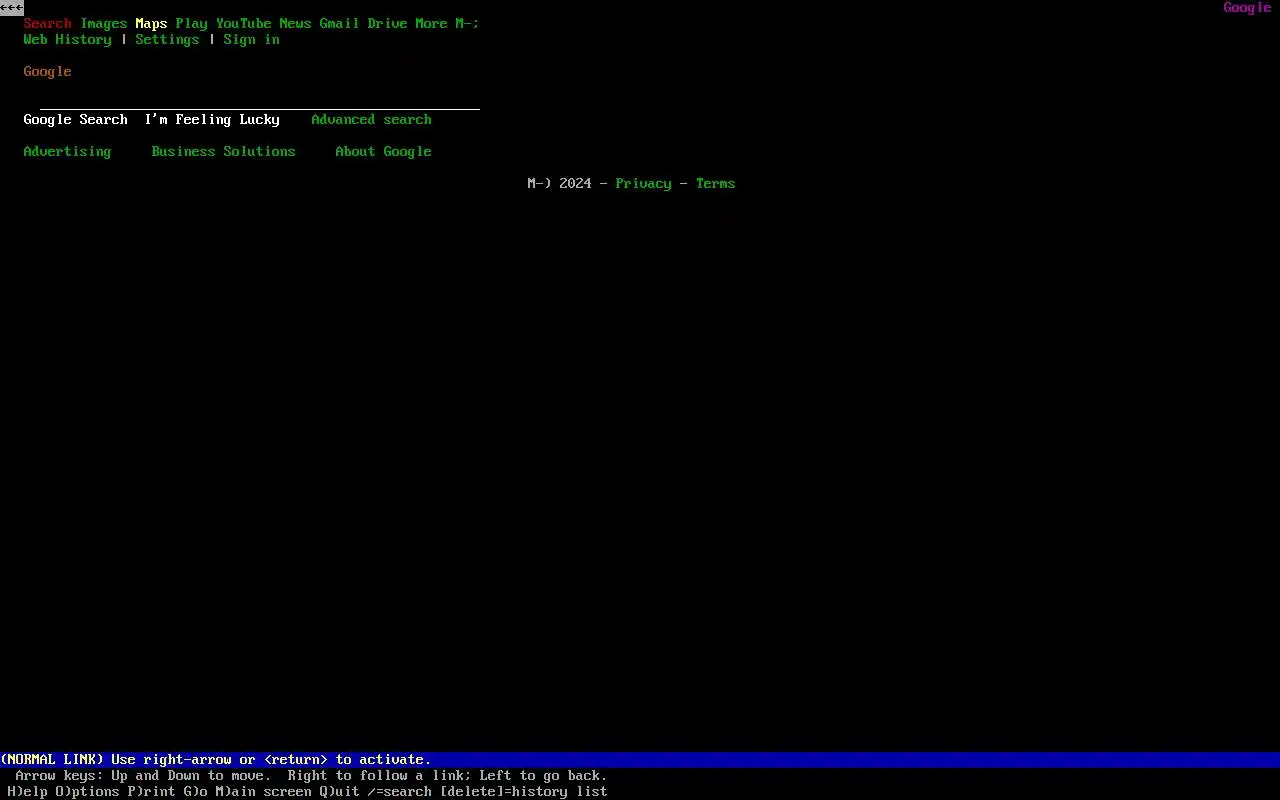Click the H)elp command in bottom bar
Viewport: 1280px width, 800px height.
click(28, 792)
